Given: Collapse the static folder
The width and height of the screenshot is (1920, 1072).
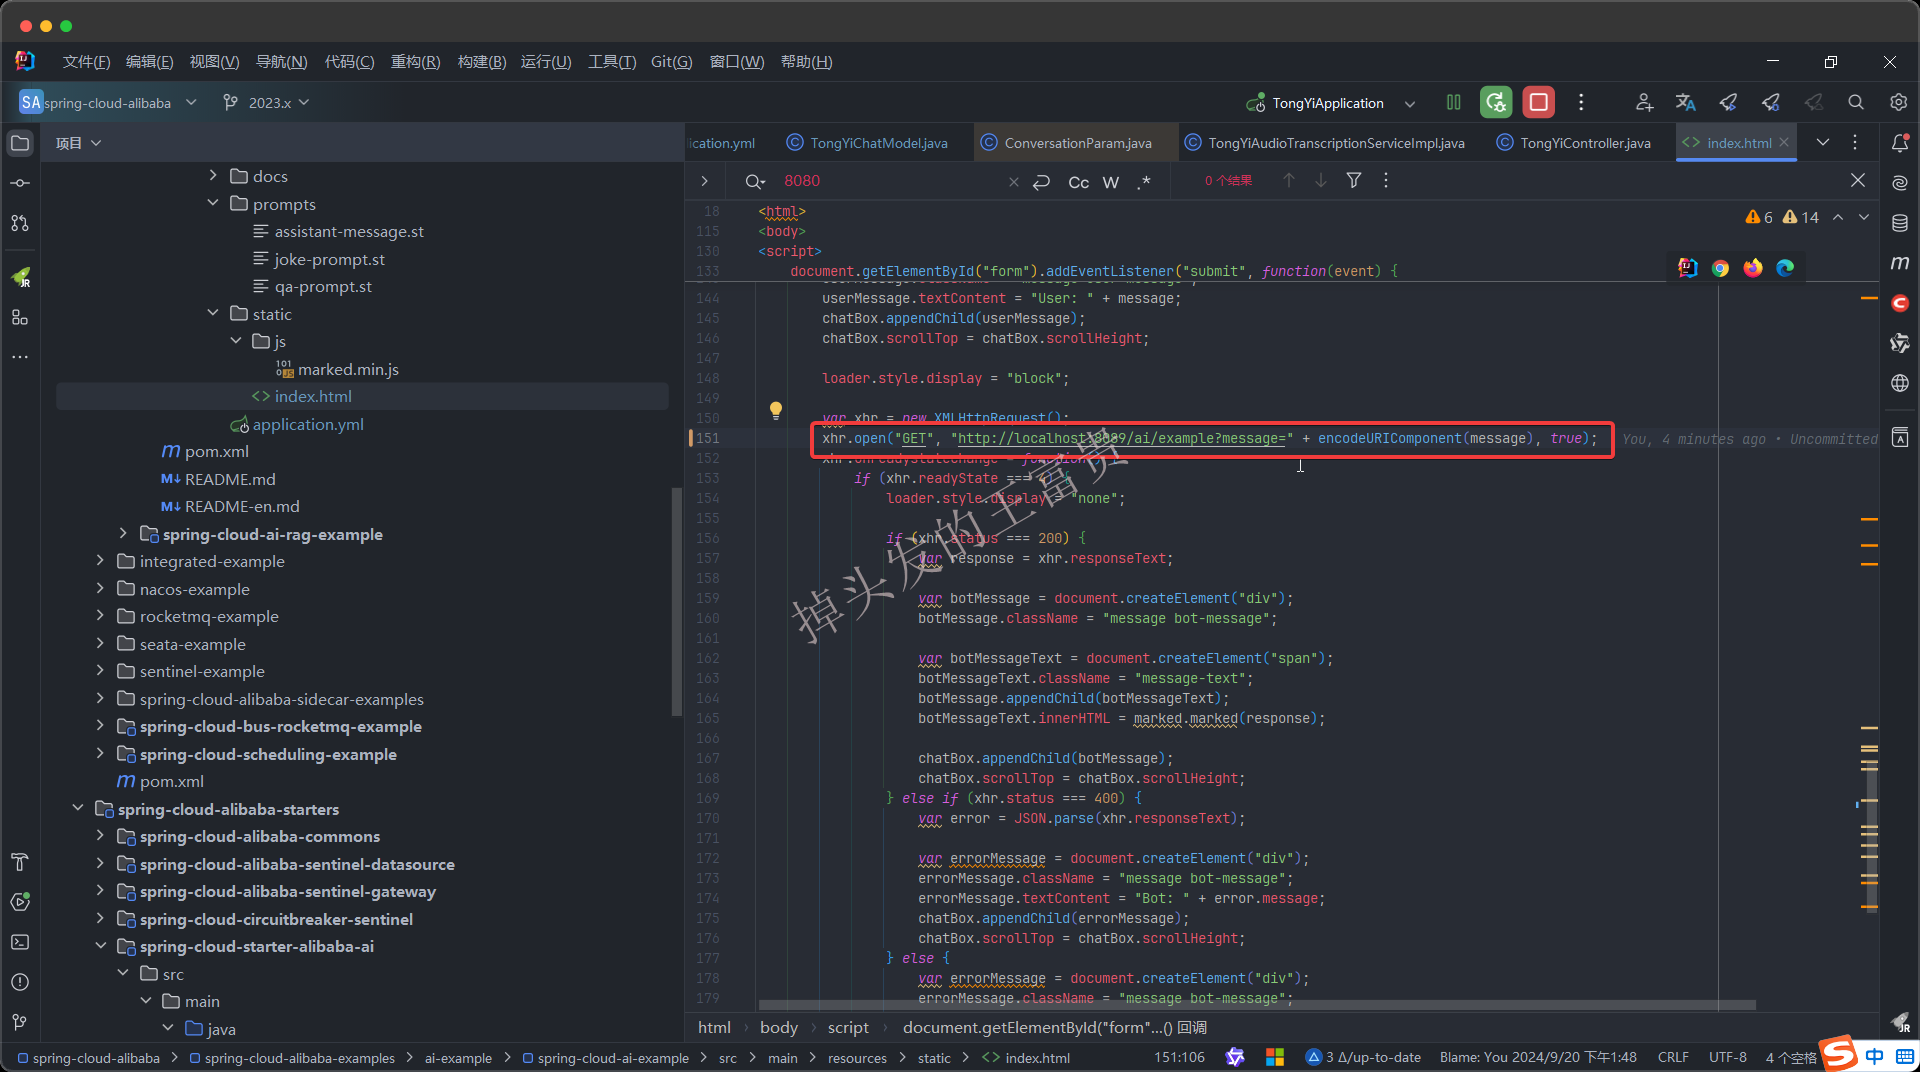Looking at the screenshot, I should [212, 313].
